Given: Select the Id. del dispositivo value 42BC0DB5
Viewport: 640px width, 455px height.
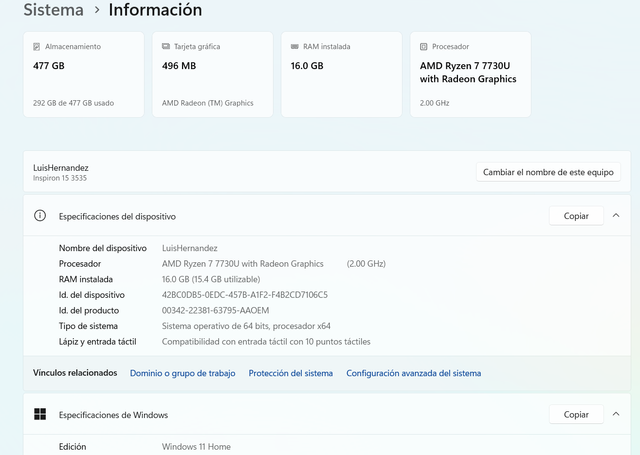Looking at the screenshot, I should 244,295.
